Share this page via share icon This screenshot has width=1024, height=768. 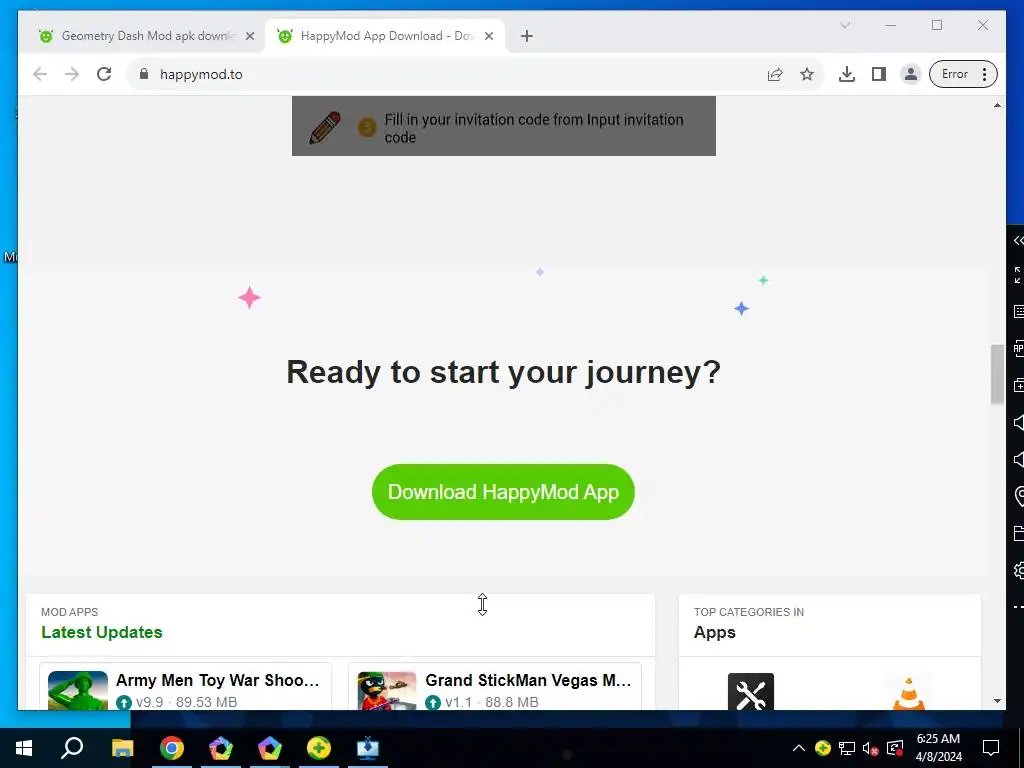pos(775,74)
